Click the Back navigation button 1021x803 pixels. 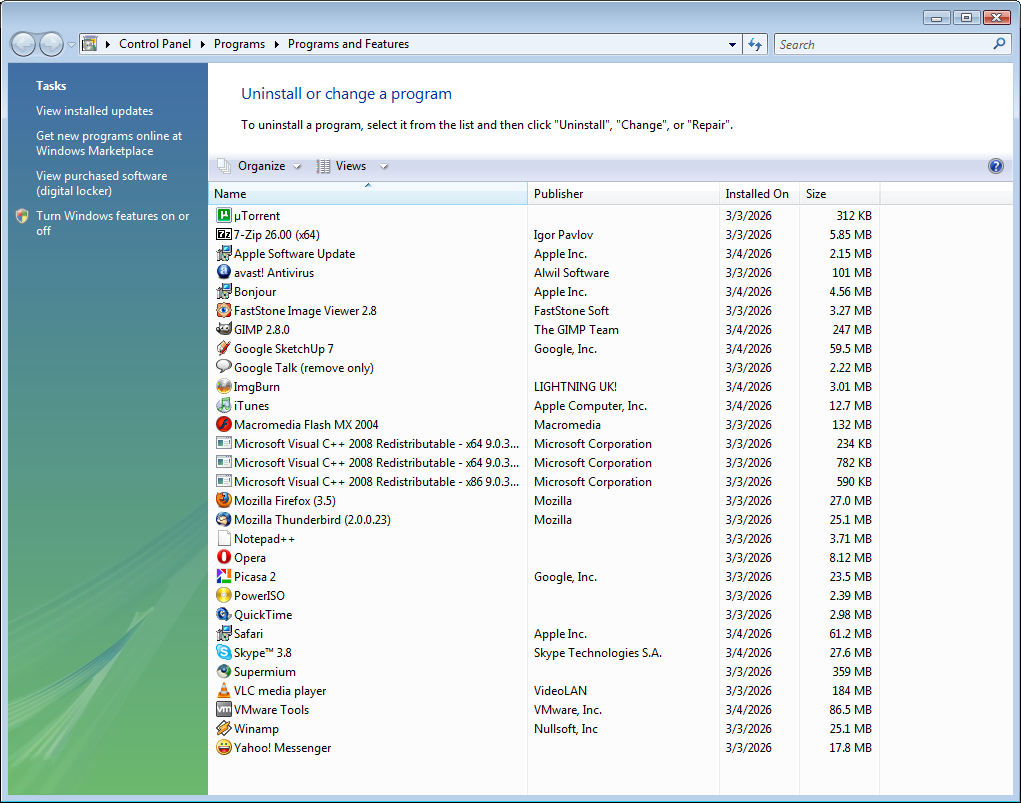[23, 44]
